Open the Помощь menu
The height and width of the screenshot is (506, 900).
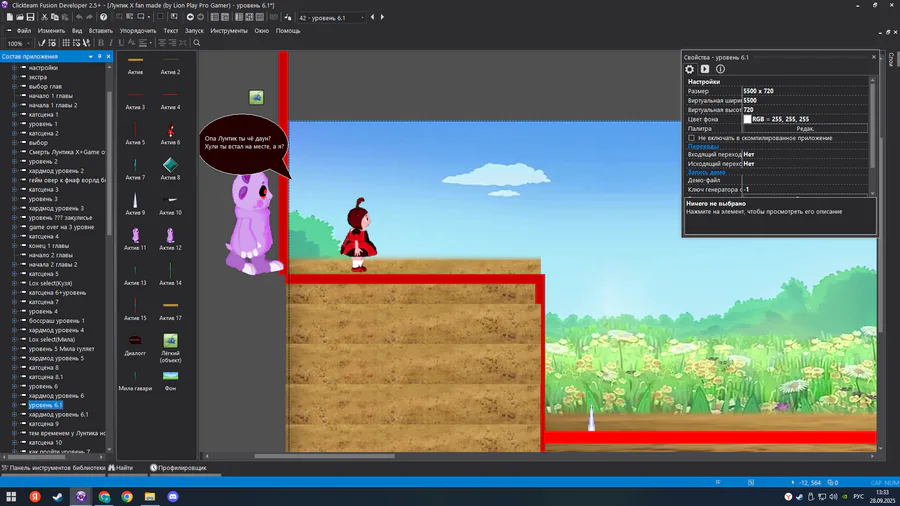click(x=288, y=31)
